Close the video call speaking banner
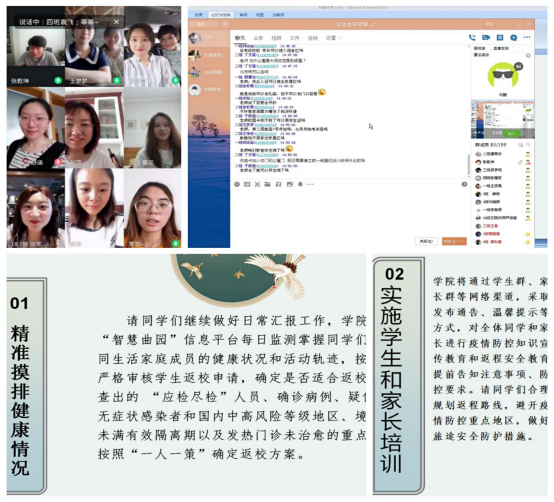 116,22
